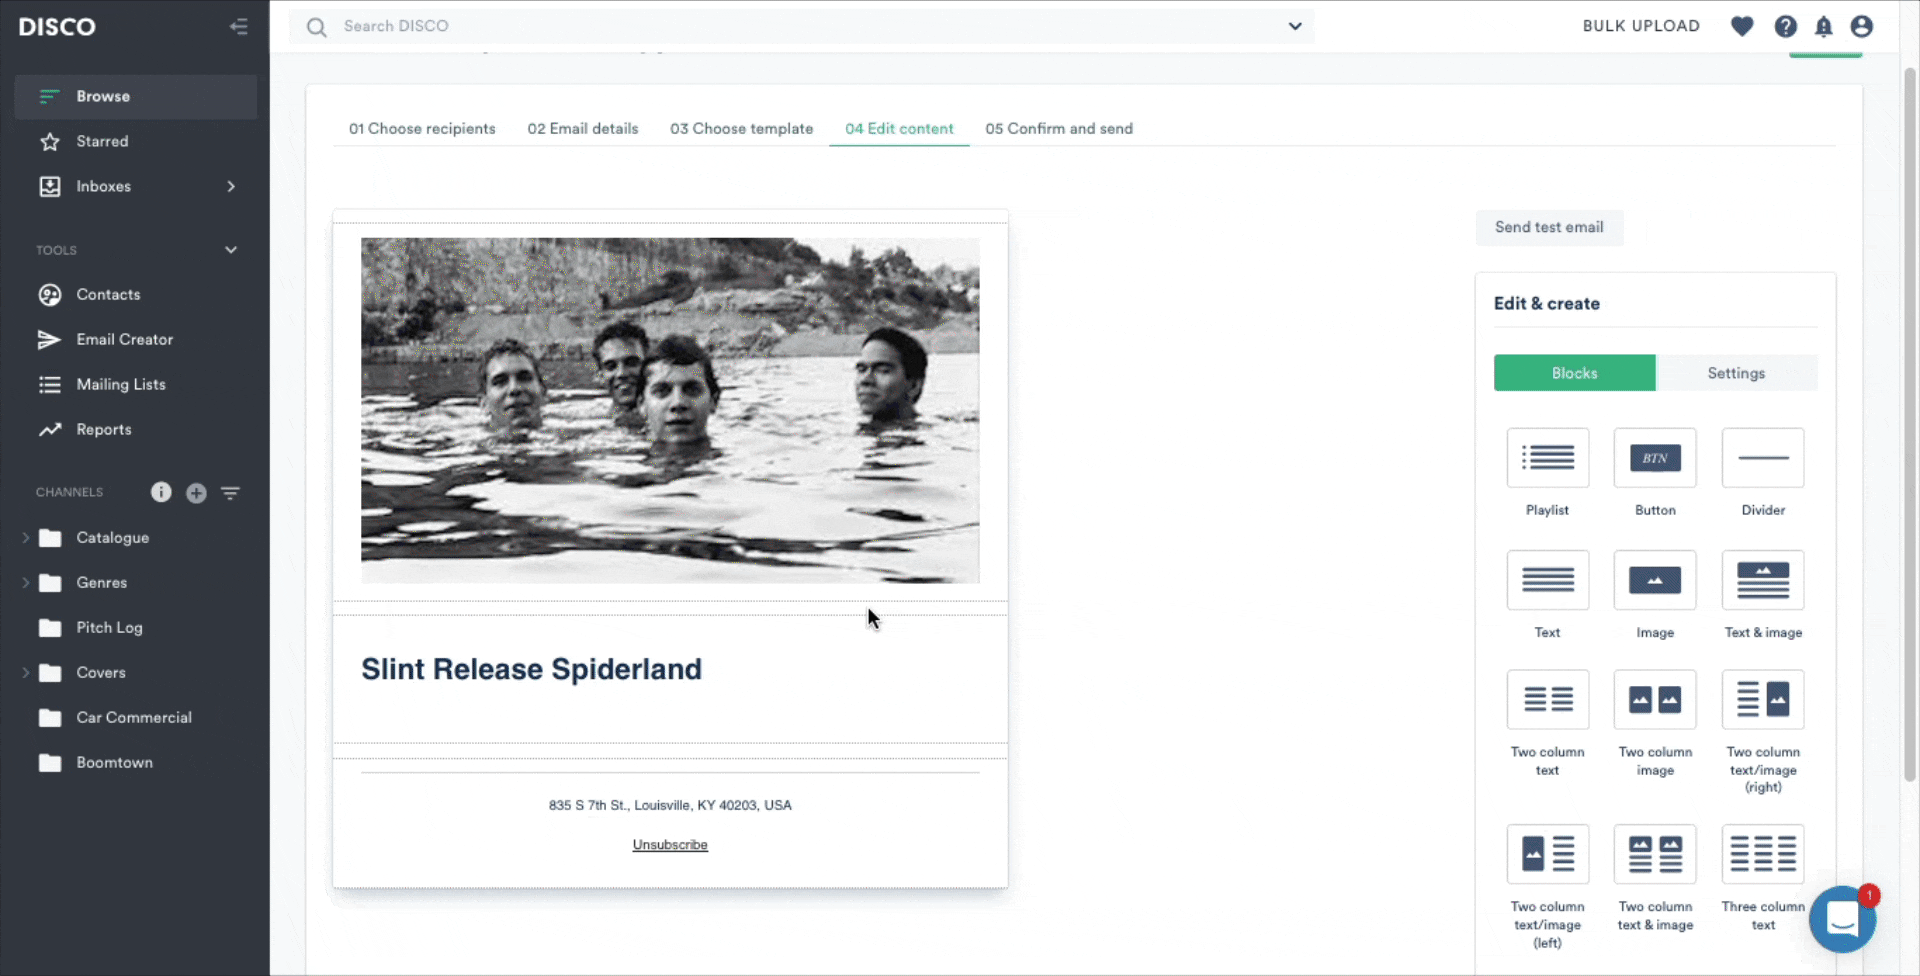The width and height of the screenshot is (1920, 976).
Task: Switch to Settings panel
Action: point(1736,373)
